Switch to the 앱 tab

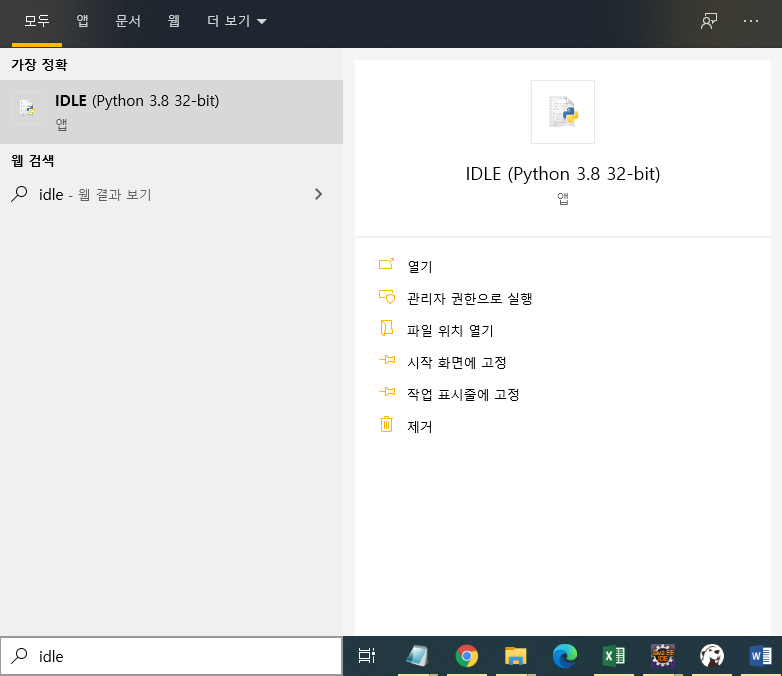tap(82, 21)
